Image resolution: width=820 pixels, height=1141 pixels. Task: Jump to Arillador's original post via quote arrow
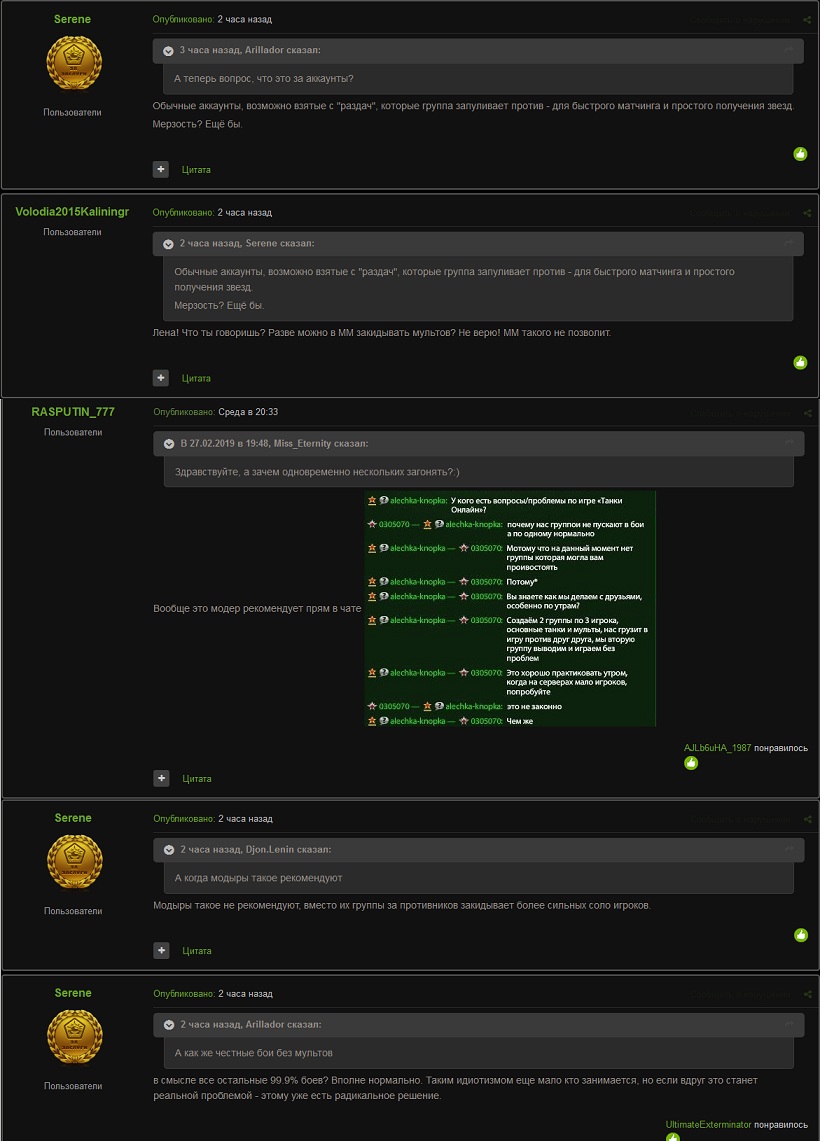coord(789,50)
